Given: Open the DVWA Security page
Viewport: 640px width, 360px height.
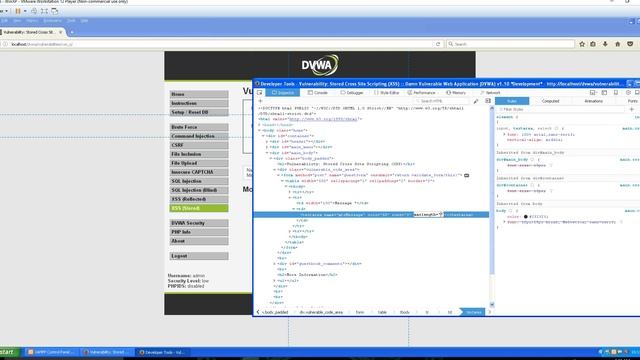Looking at the screenshot, I should click(x=199, y=223).
